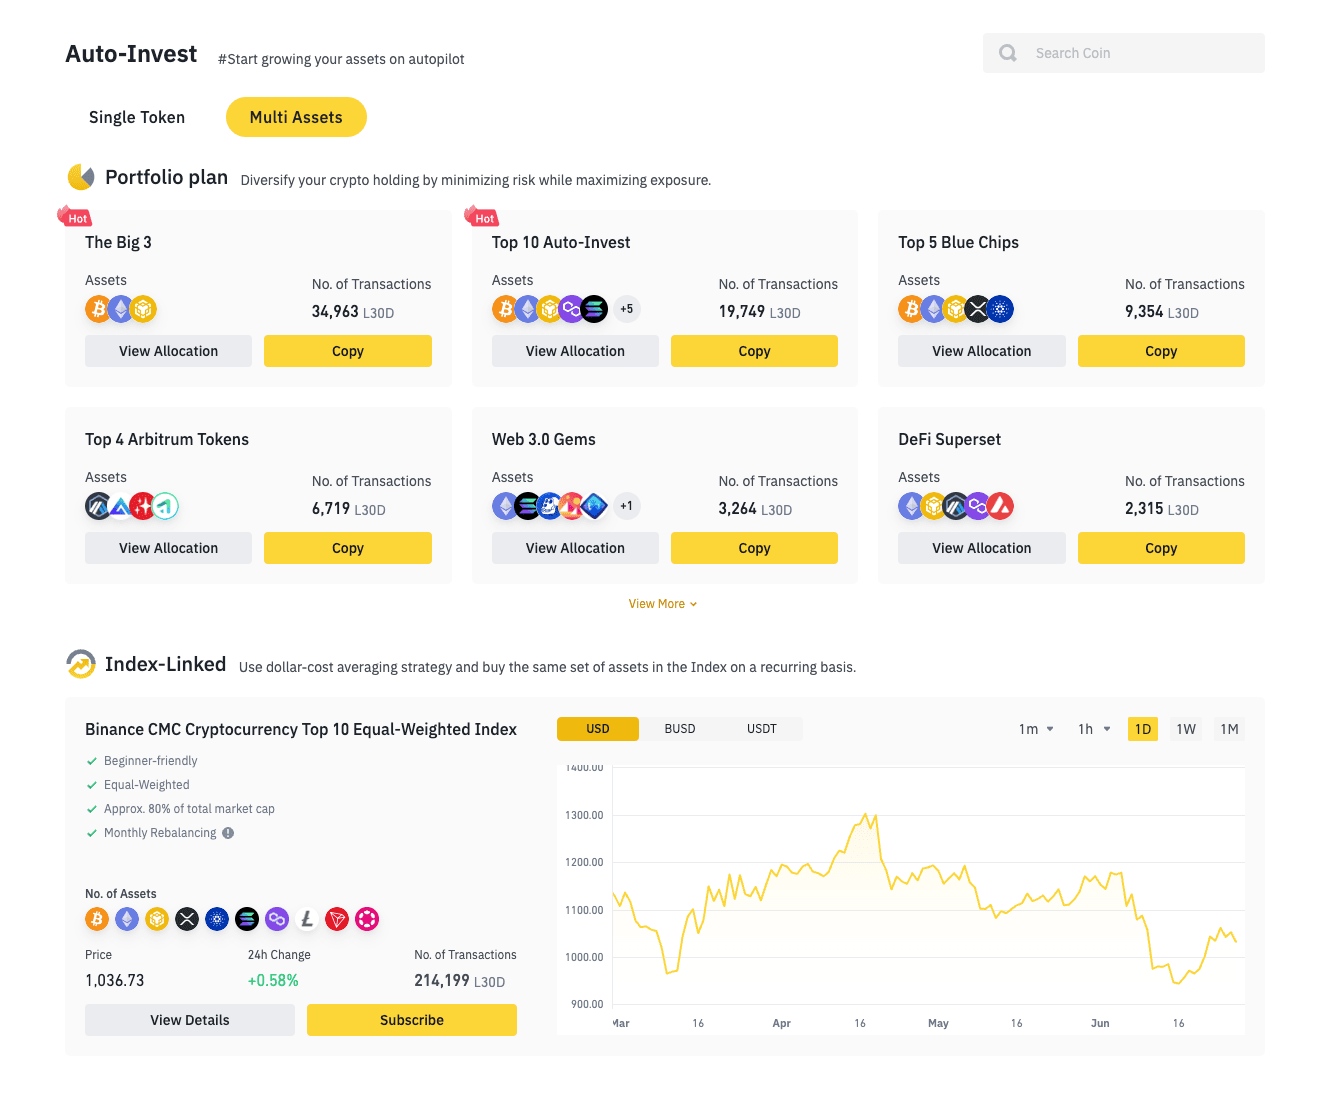Switch chart currency to USDT
The image size is (1332, 1110).
coord(762,729)
